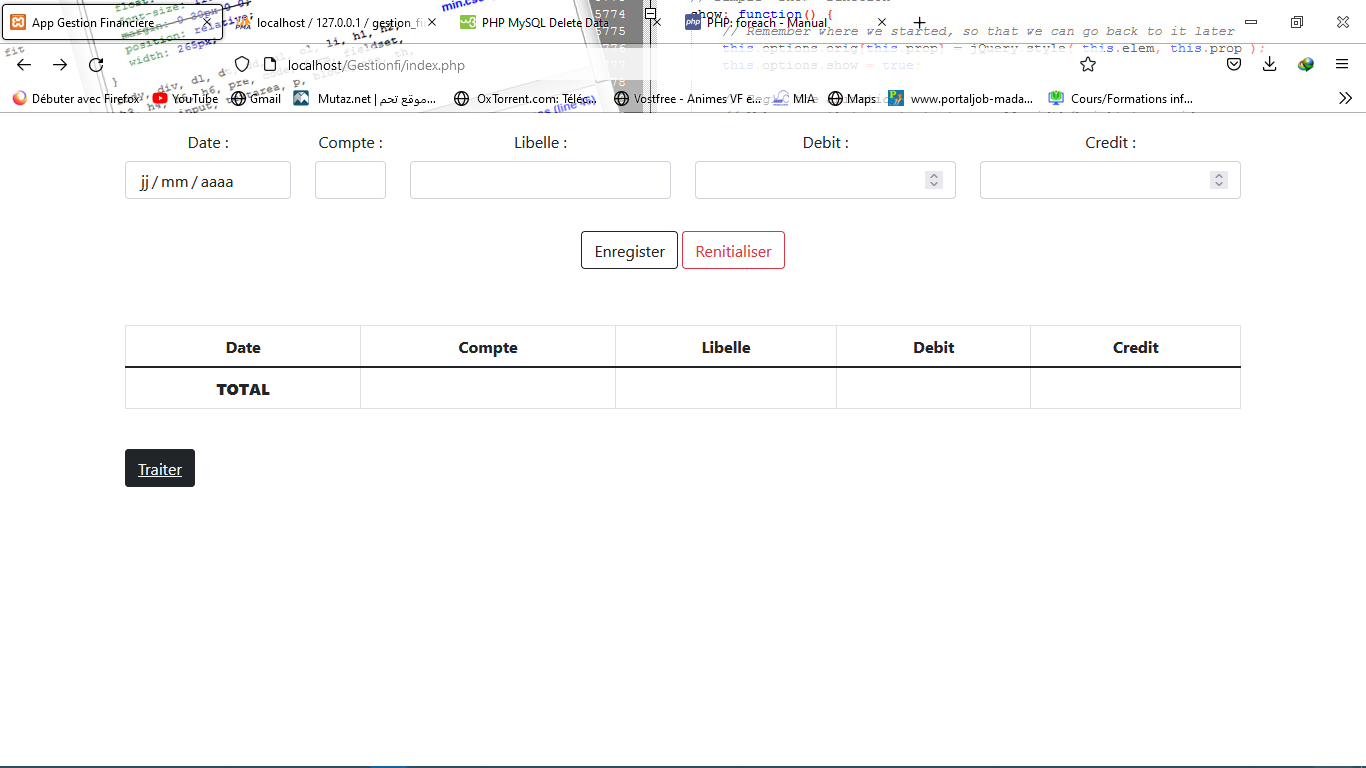
Task: Save the page to Pocket
Action: pyautogui.click(x=1234, y=64)
